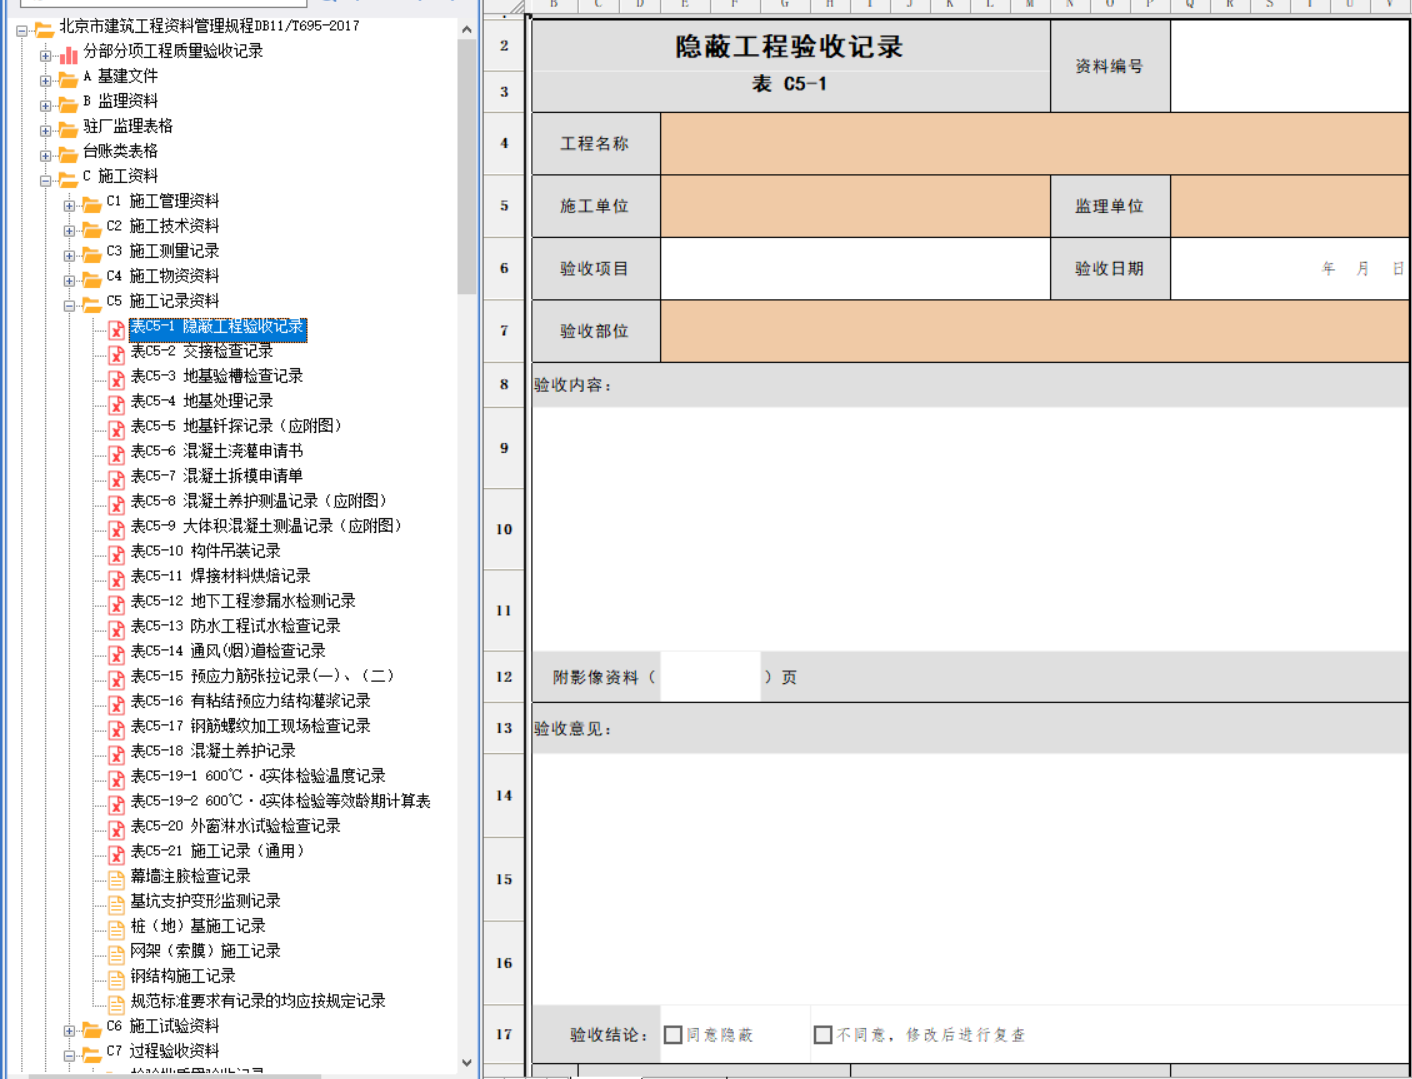1412x1079 pixels.
Task: Check the 同意隐蔽 checkbox
Action: (674, 1035)
